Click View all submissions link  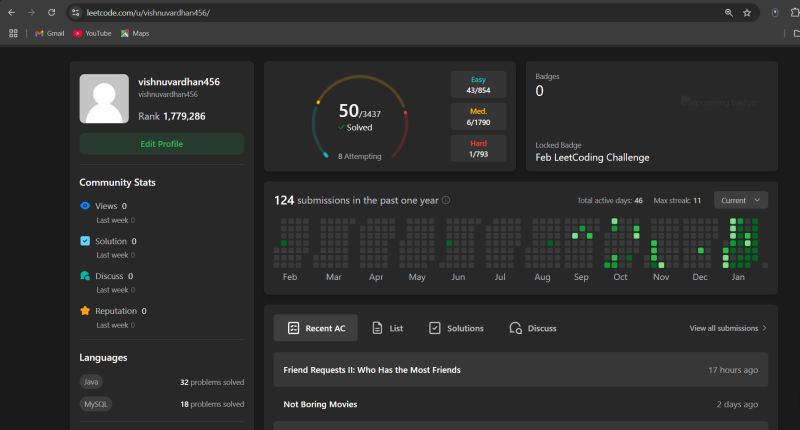click(728, 328)
